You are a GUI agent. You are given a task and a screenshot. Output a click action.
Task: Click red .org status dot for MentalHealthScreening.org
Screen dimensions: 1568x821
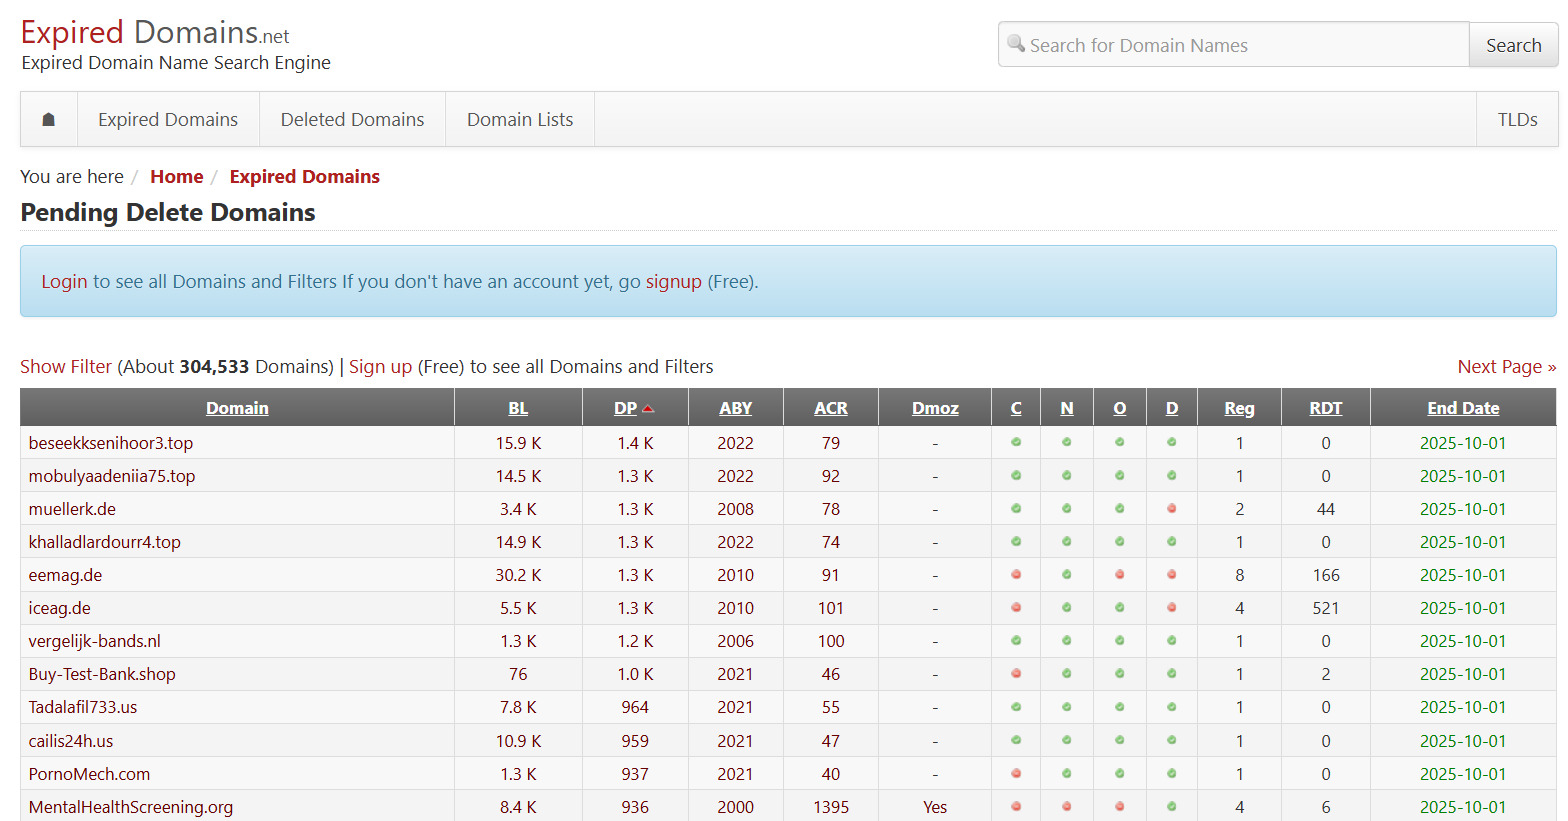click(x=1119, y=807)
